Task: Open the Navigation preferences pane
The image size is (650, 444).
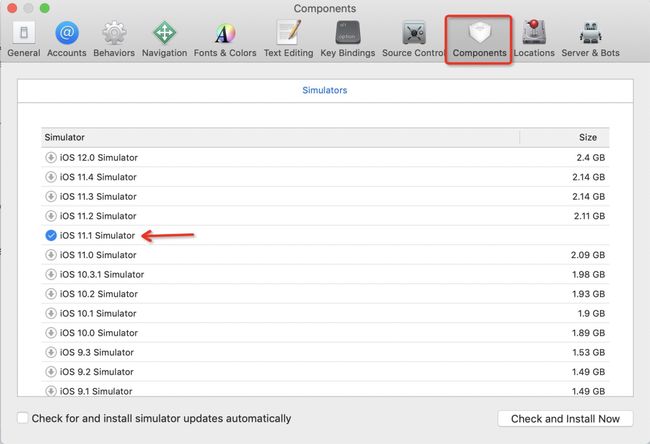Action: [165, 40]
